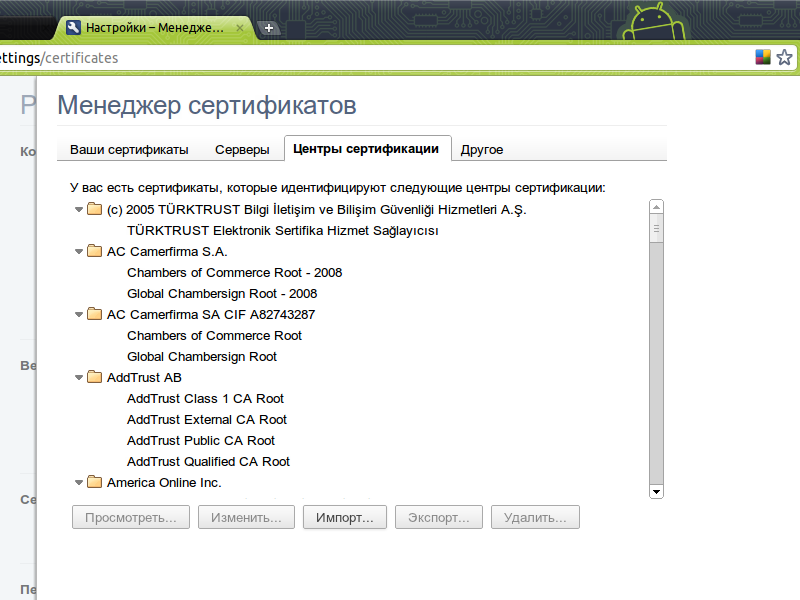Click the Просмотреть... button
This screenshot has width=800, height=600.
[x=131, y=517]
